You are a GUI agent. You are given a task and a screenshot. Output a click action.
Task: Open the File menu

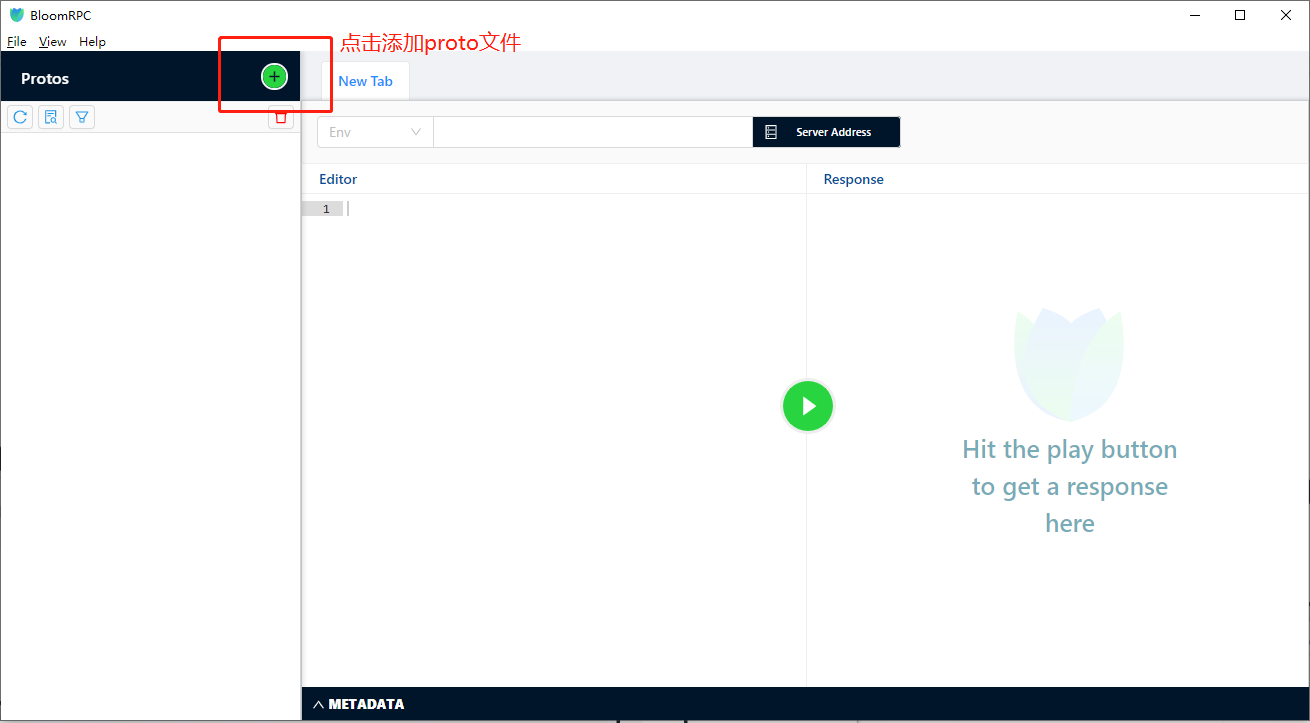[16, 41]
